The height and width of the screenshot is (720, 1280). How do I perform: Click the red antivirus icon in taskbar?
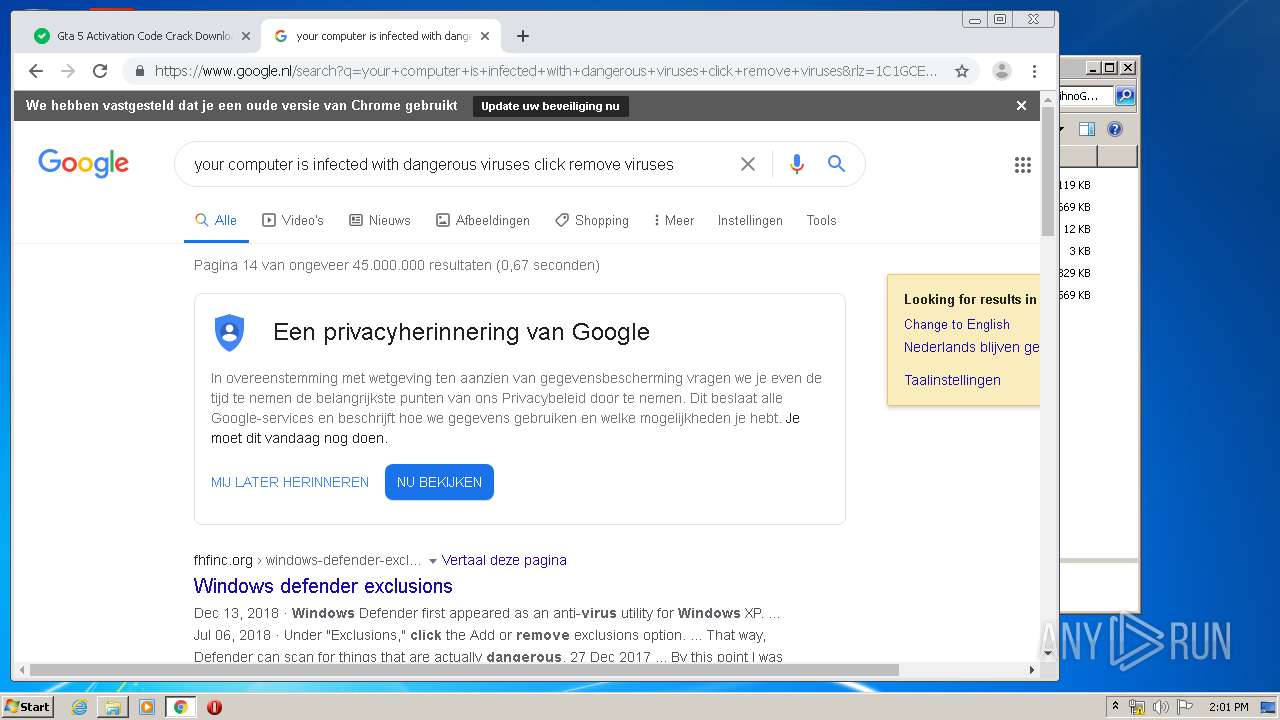click(214, 707)
